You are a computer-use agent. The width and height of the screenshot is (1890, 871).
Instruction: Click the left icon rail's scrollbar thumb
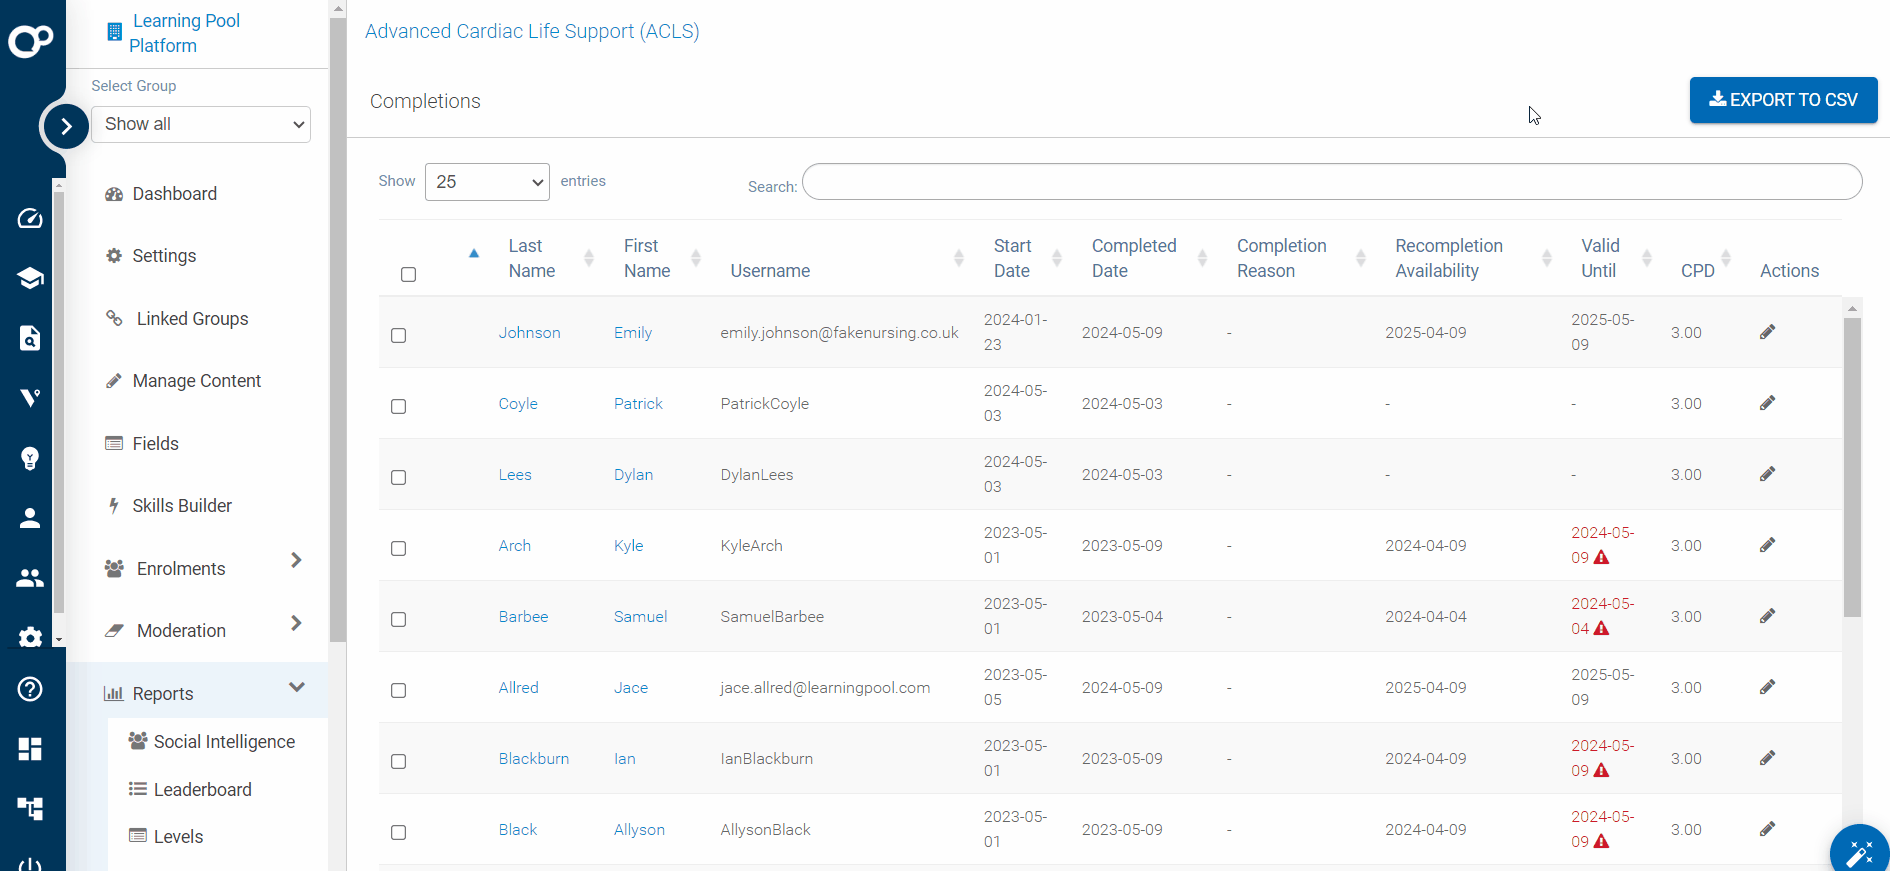click(59, 400)
